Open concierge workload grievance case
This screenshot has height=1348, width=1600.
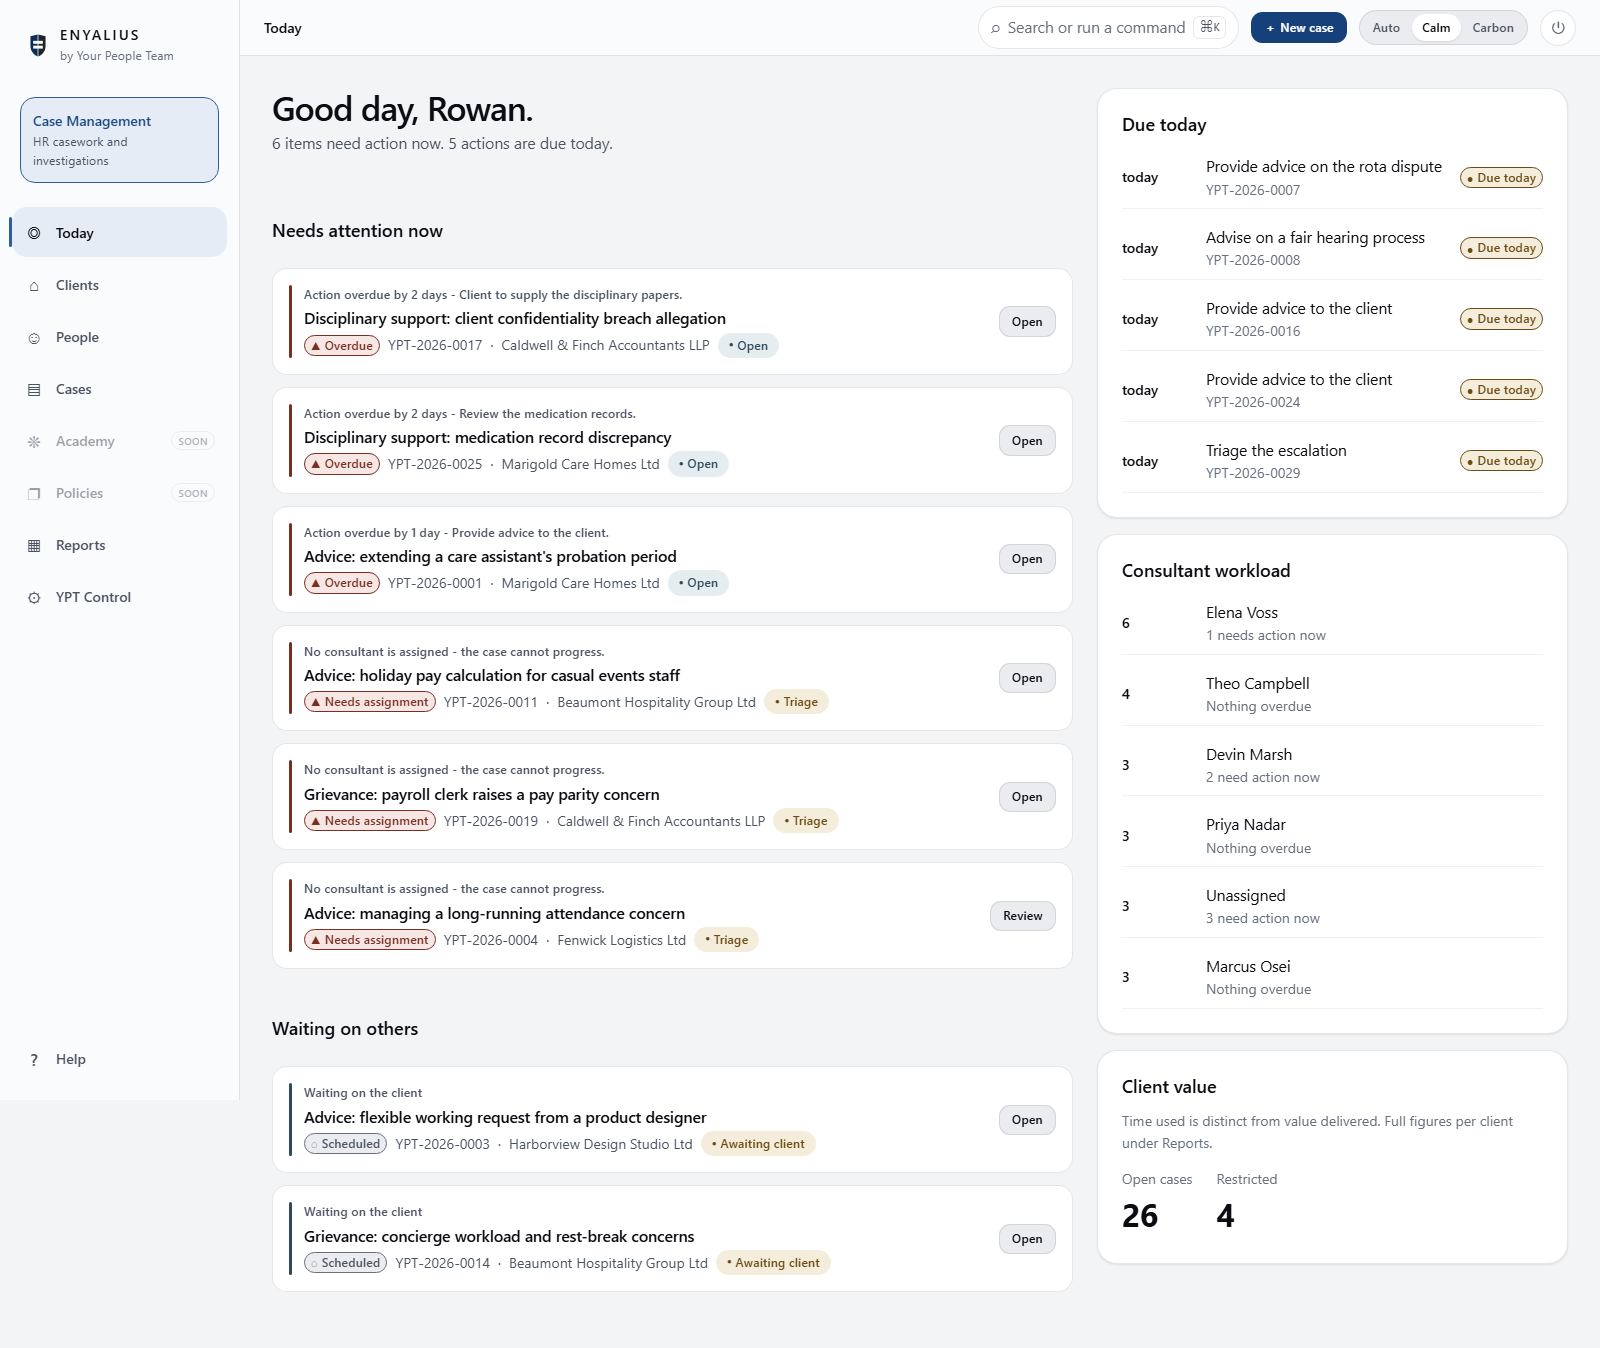(x=1027, y=1239)
